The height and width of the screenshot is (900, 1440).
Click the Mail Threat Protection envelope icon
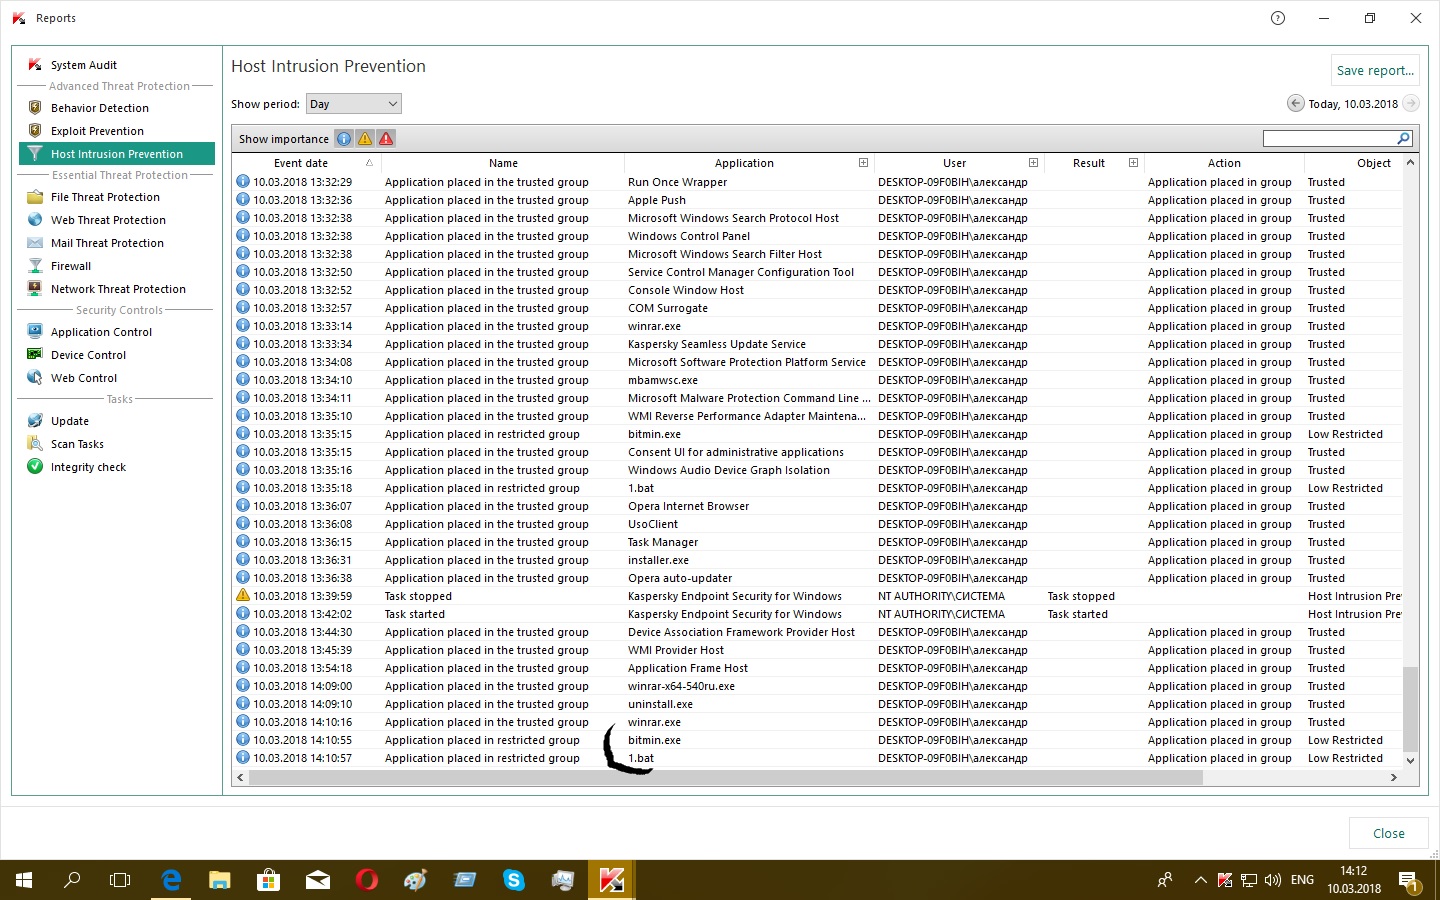point(35,243)
